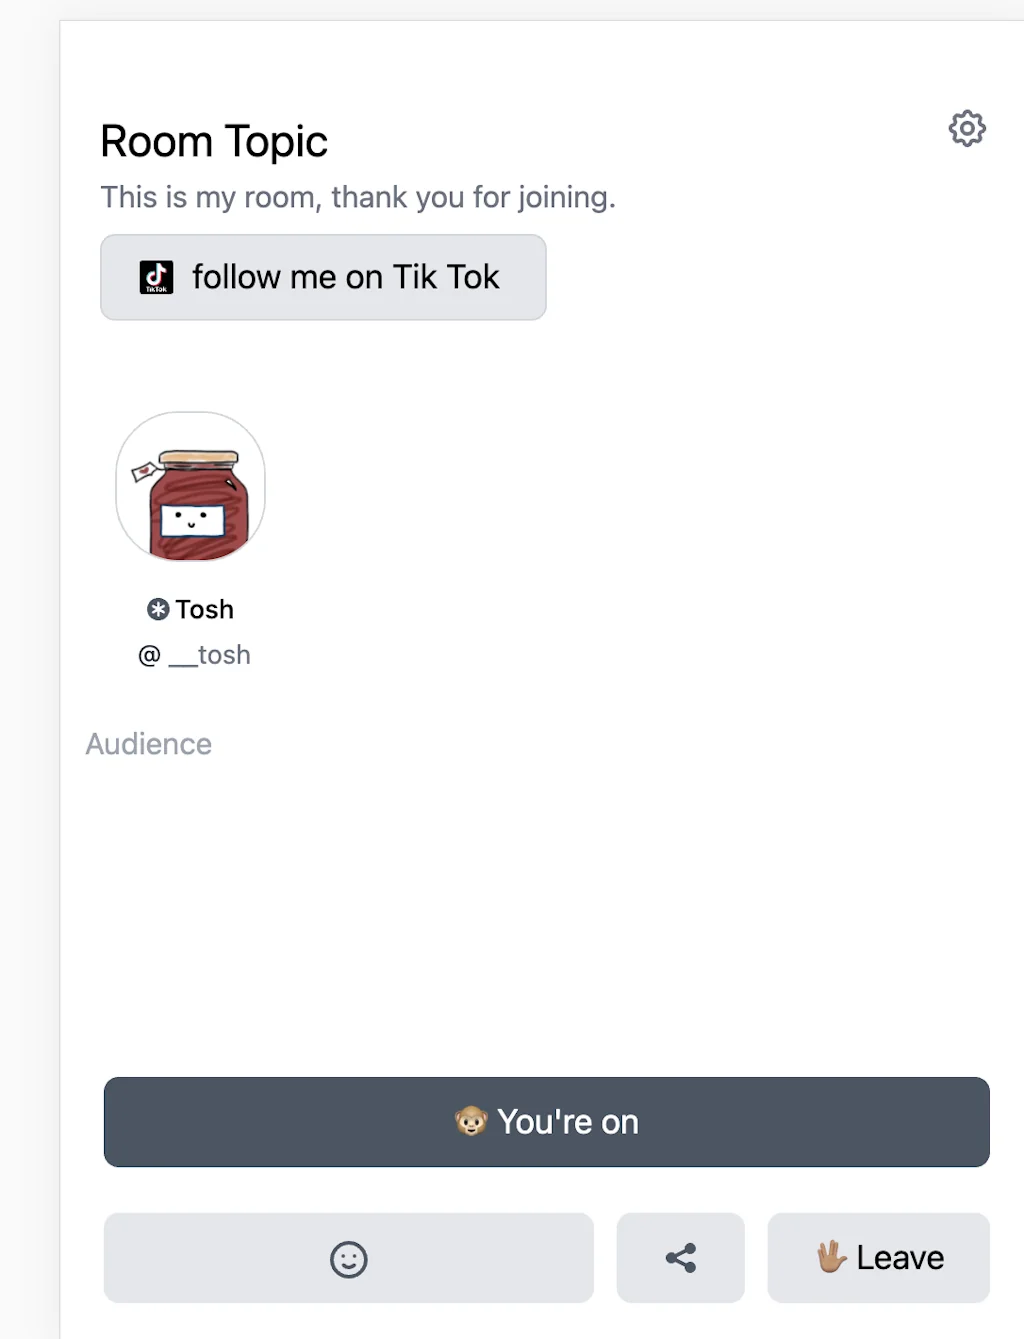Open the room settings gear

coord(966,128)
